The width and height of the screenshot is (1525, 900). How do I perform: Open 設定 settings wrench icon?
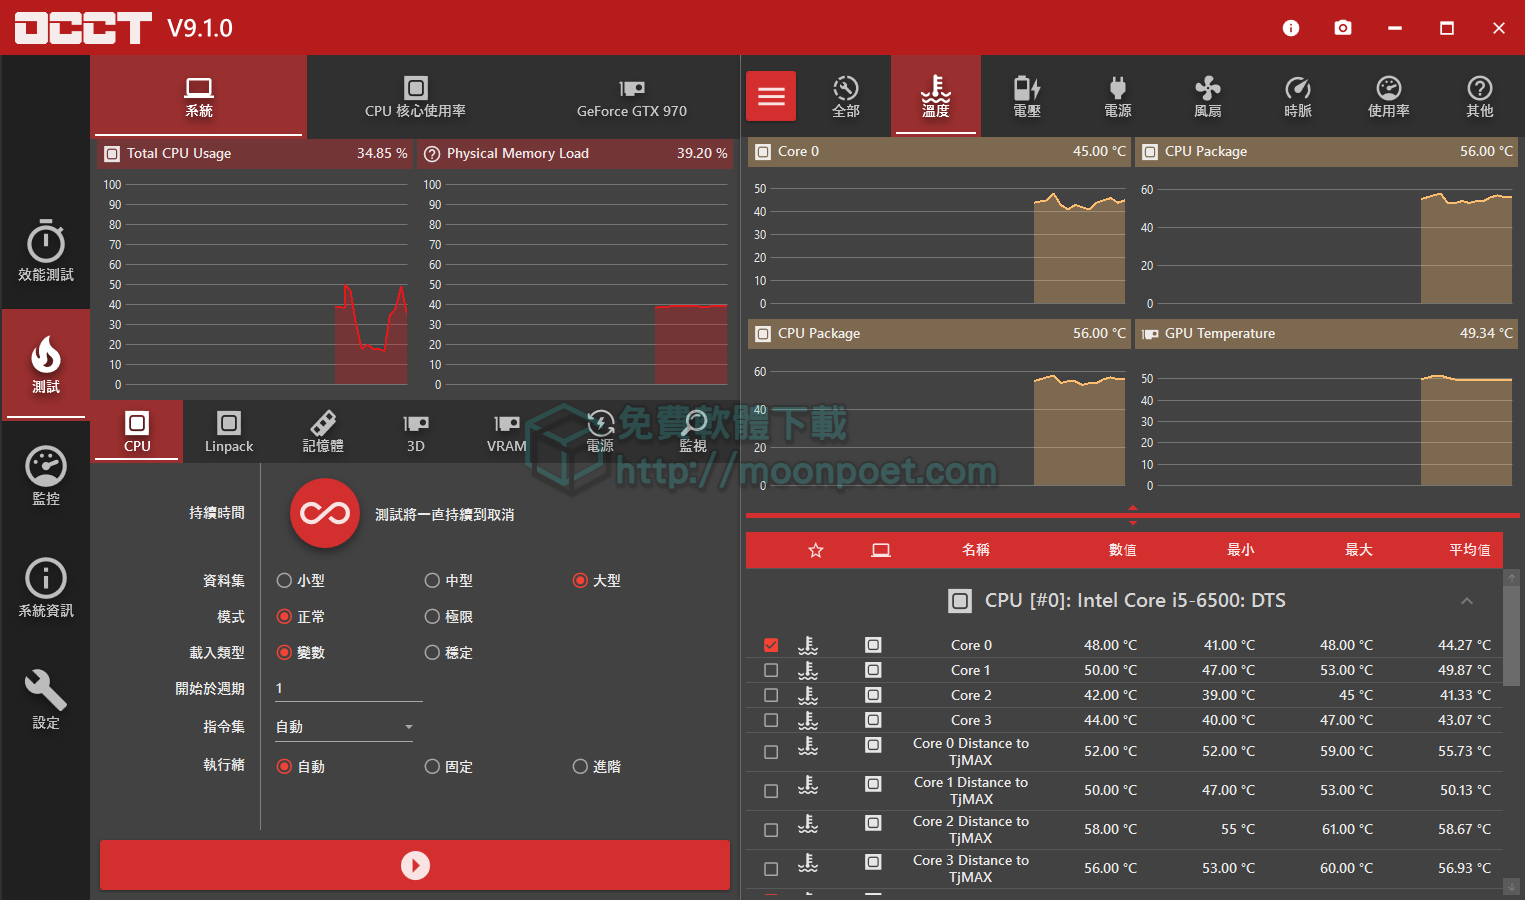point(46,699)
